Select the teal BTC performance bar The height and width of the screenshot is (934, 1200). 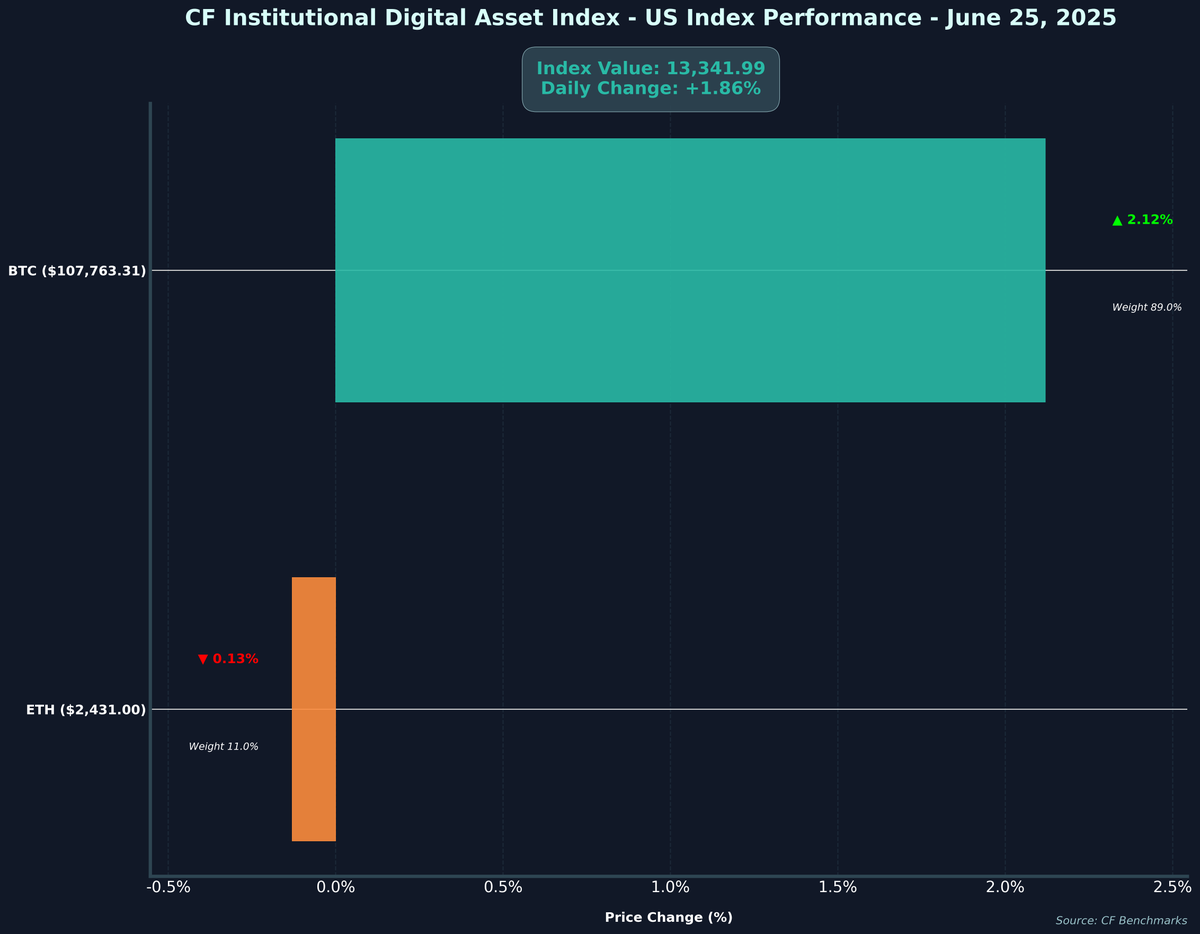(x=690, y=270)
